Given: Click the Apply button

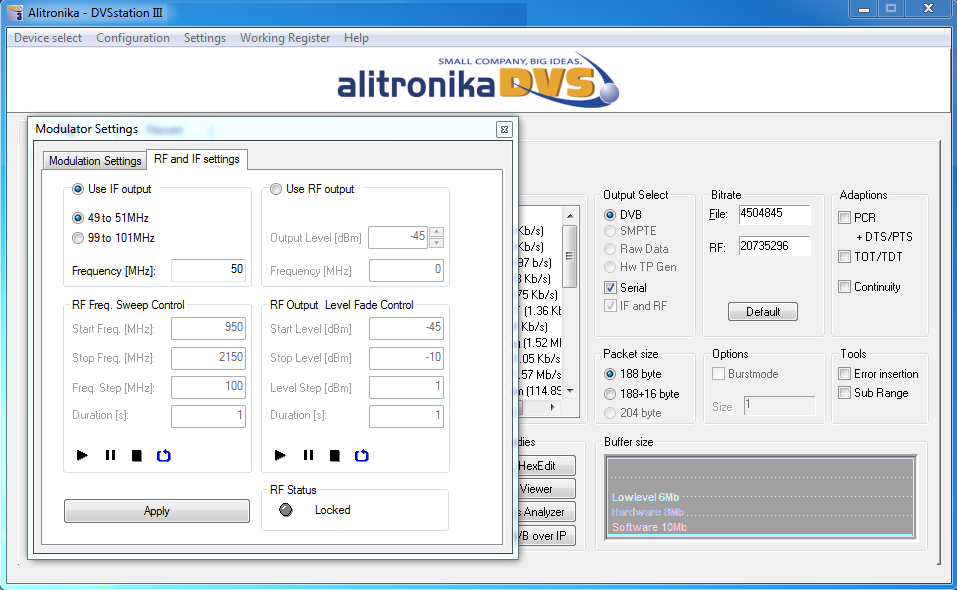Looking at the screenshot, I should pyautogui.click(x=157, y=511).
